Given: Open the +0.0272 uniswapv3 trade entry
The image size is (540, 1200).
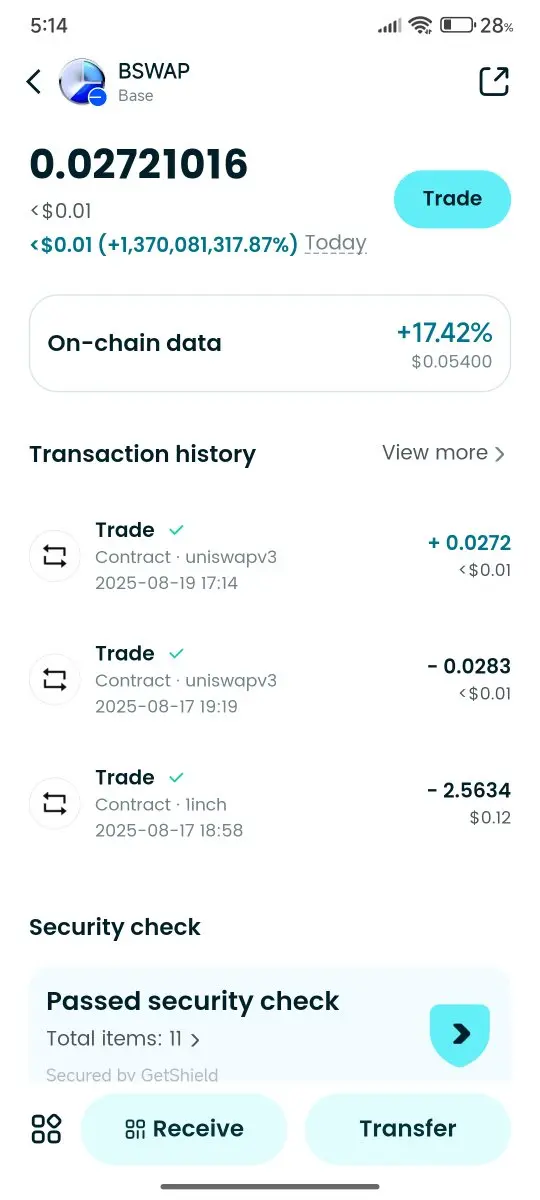Looking at the screenshot, I should pyautogui.click(x=270, y=556).
